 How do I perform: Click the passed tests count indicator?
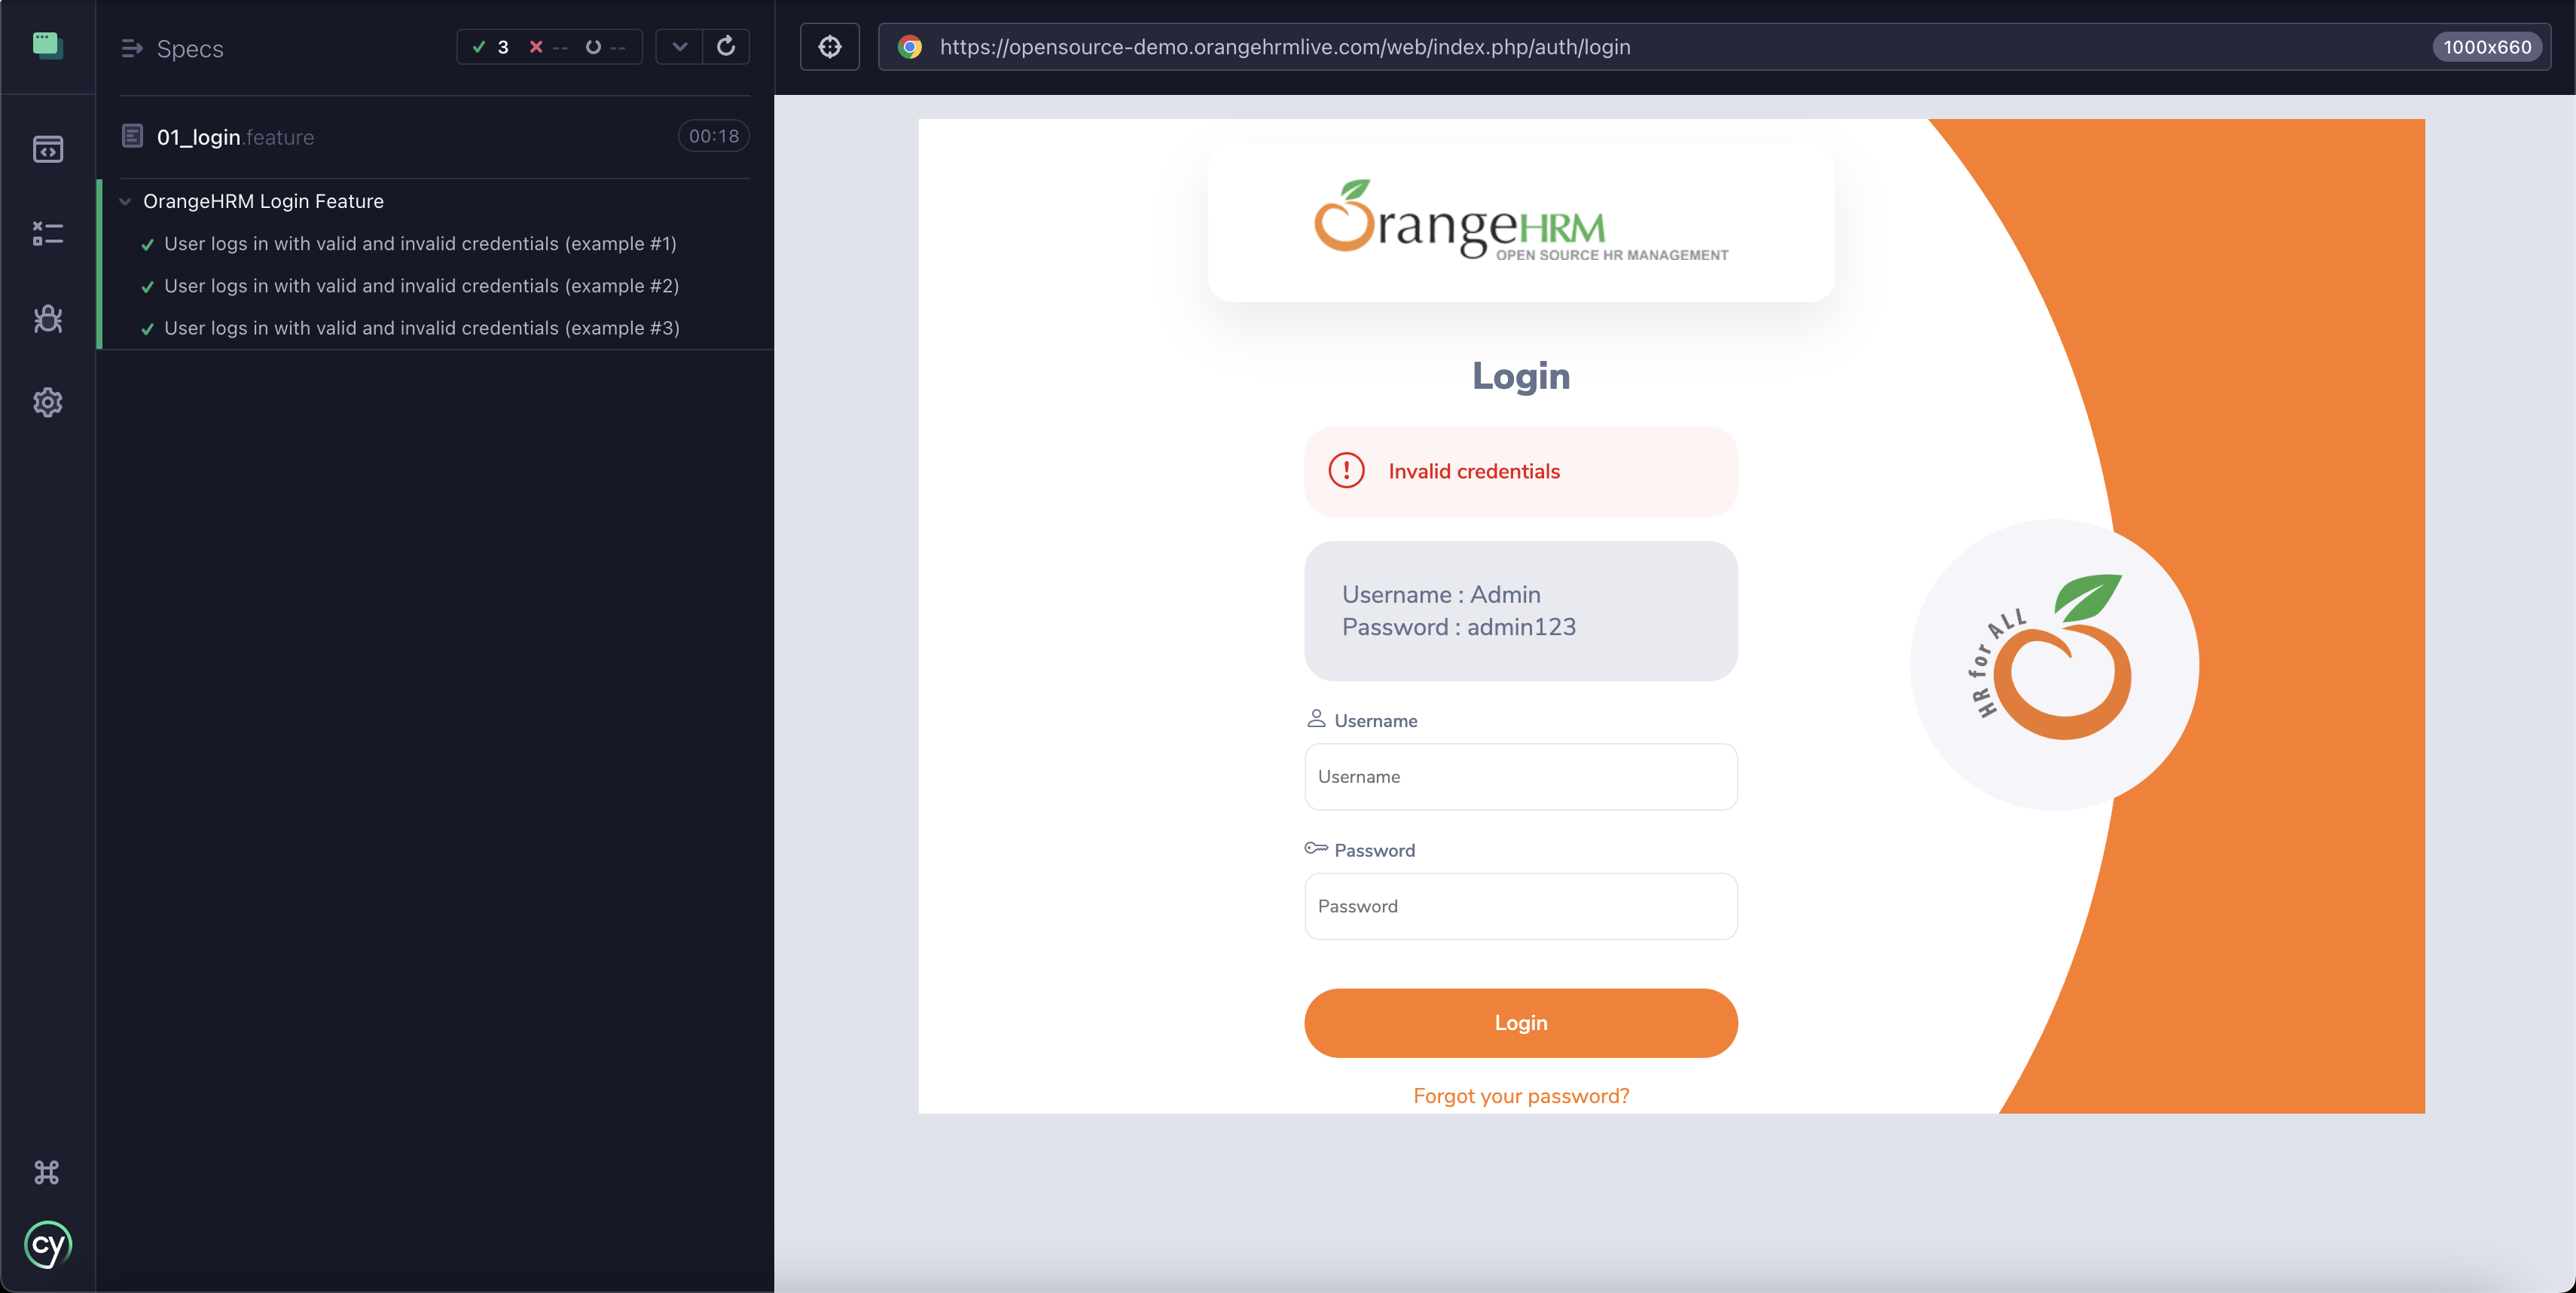(490, 47)
